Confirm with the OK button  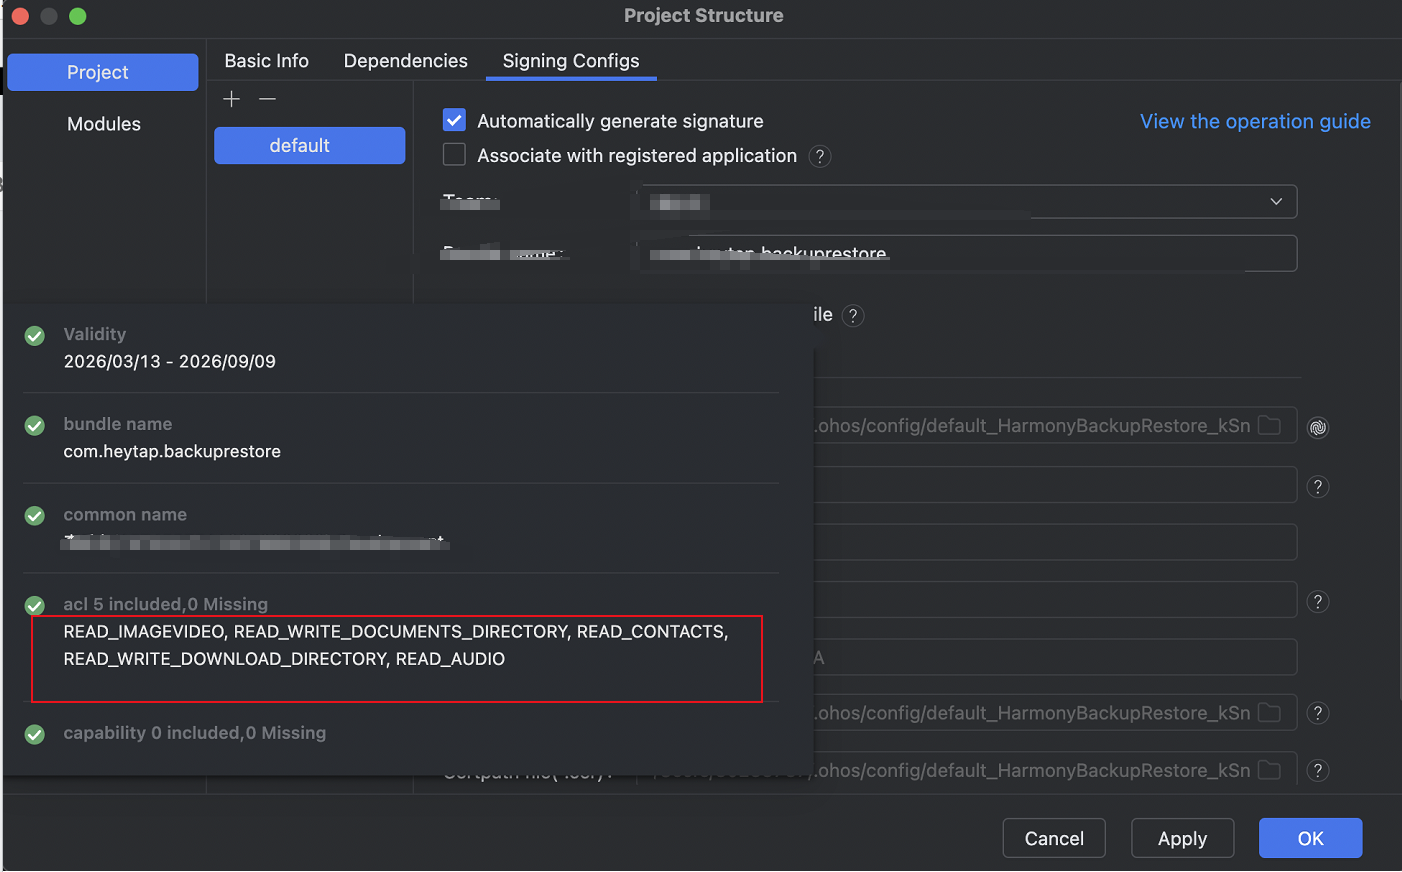point(1309,838)
